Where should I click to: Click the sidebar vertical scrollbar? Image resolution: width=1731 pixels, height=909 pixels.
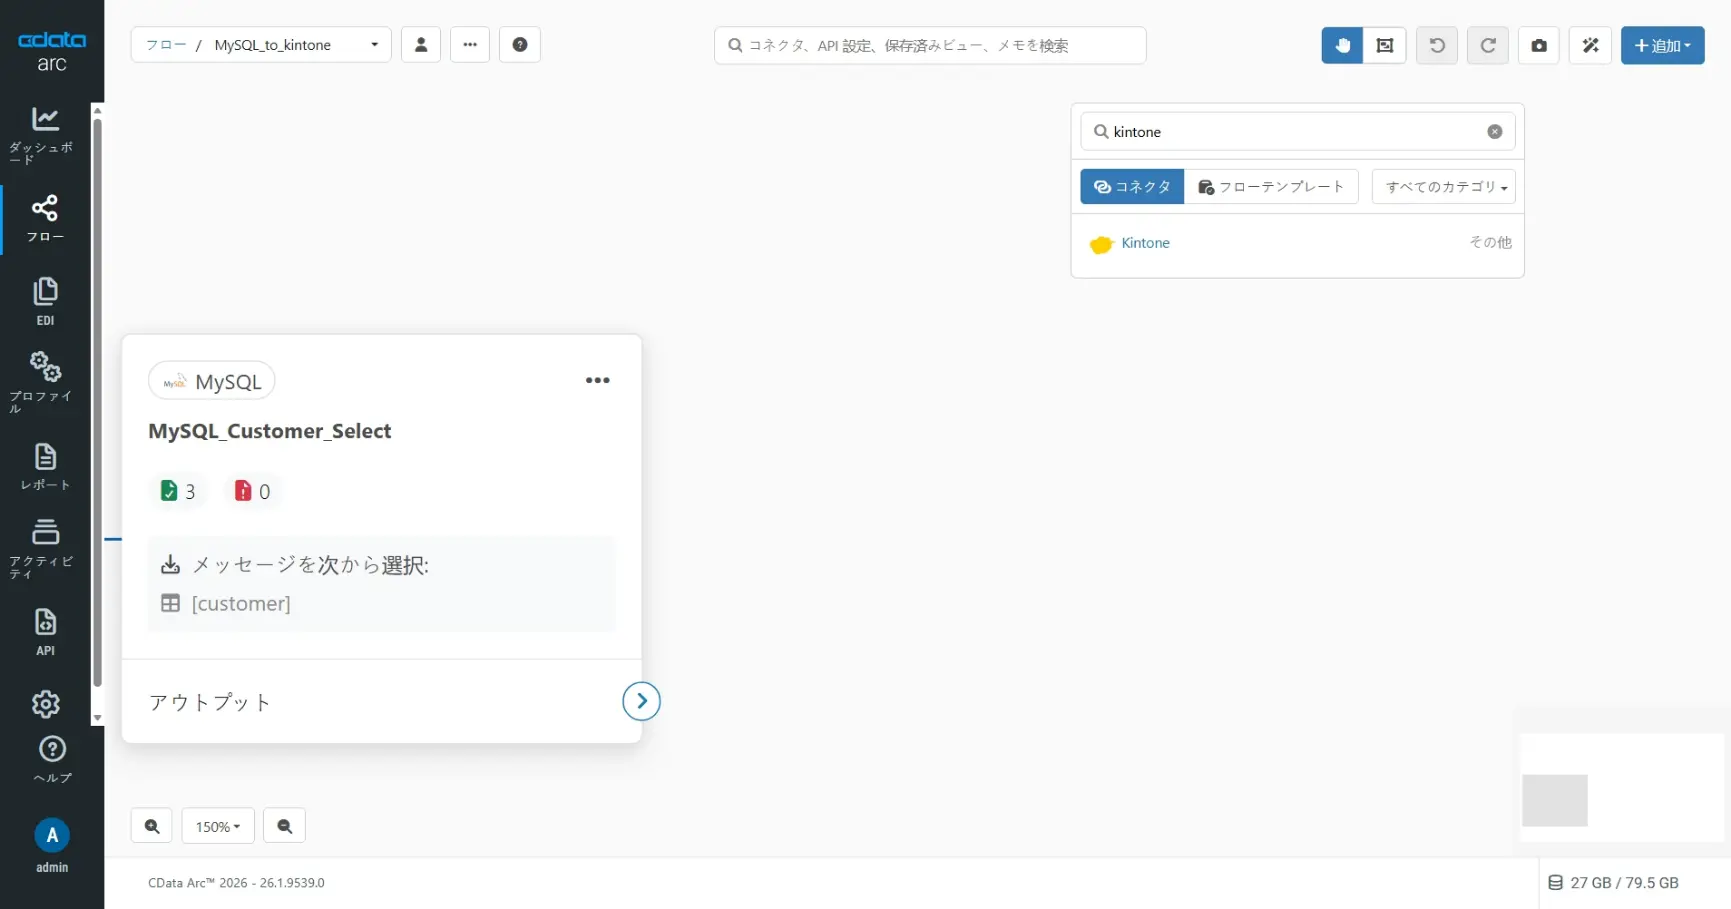point(97,402)
